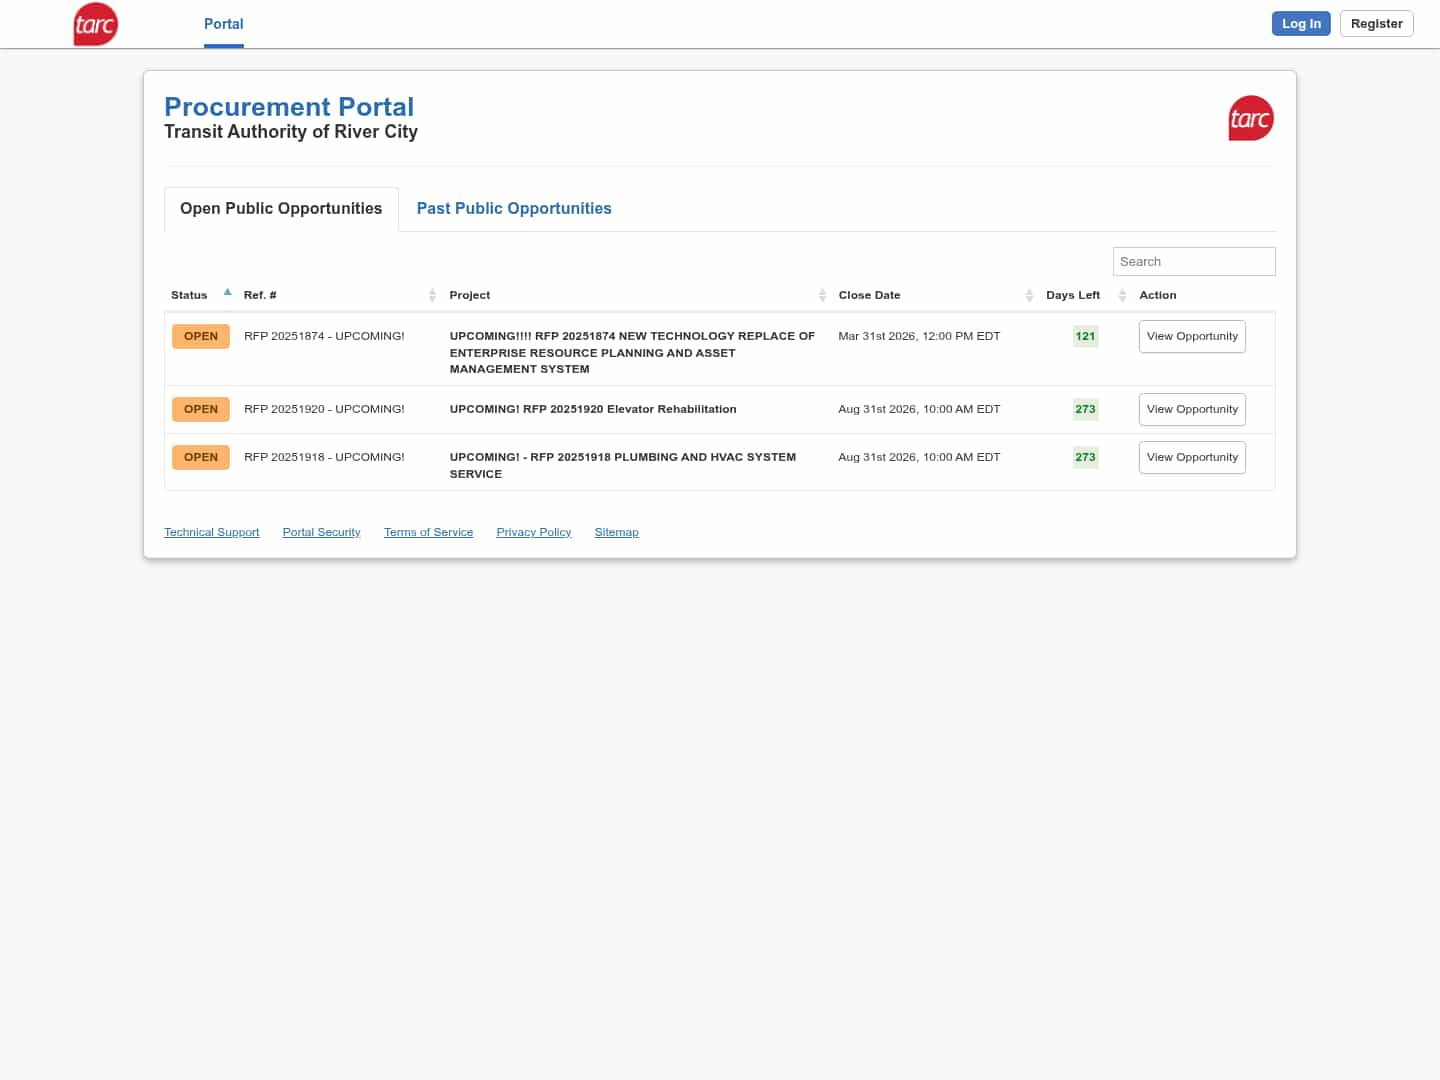Open the Sitemap footer link
1440x1080 pixels.
(616, 532)
